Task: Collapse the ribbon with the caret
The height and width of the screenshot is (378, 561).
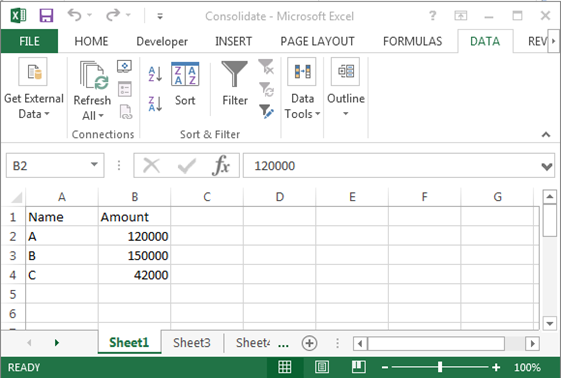Action: click(546, 134)
